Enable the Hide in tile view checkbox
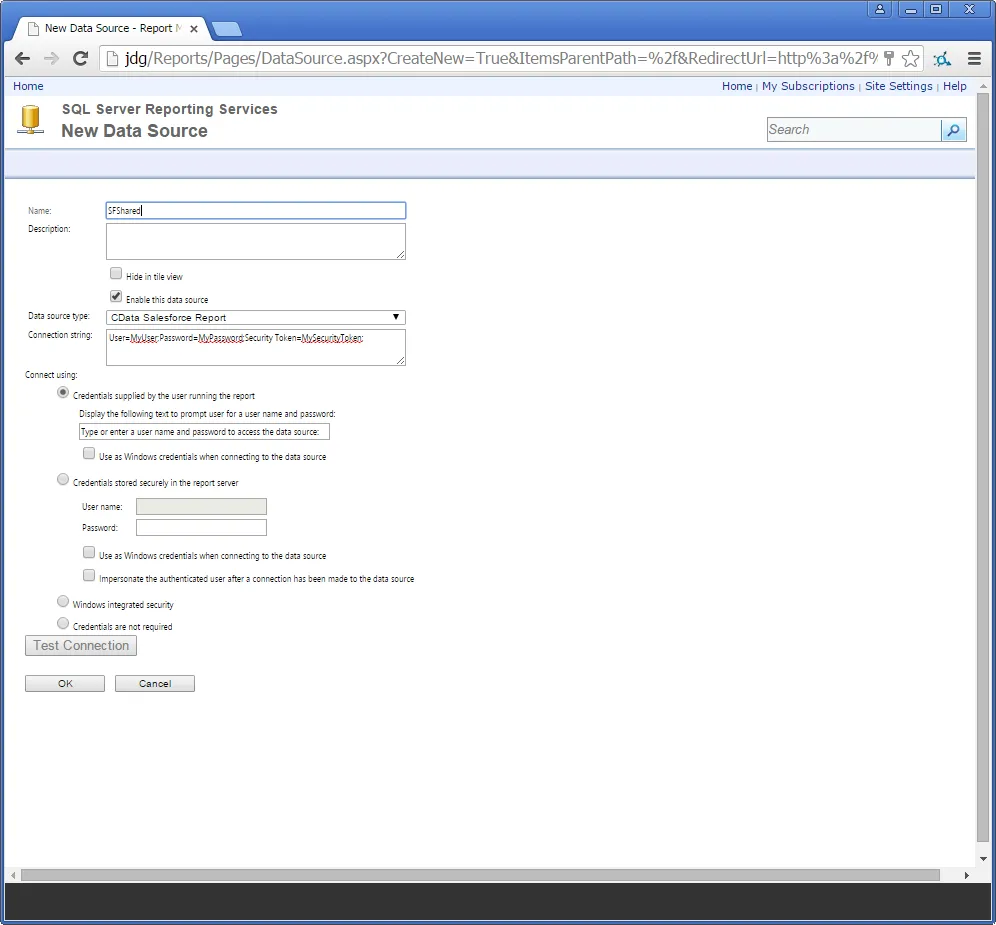 [115, 272]
